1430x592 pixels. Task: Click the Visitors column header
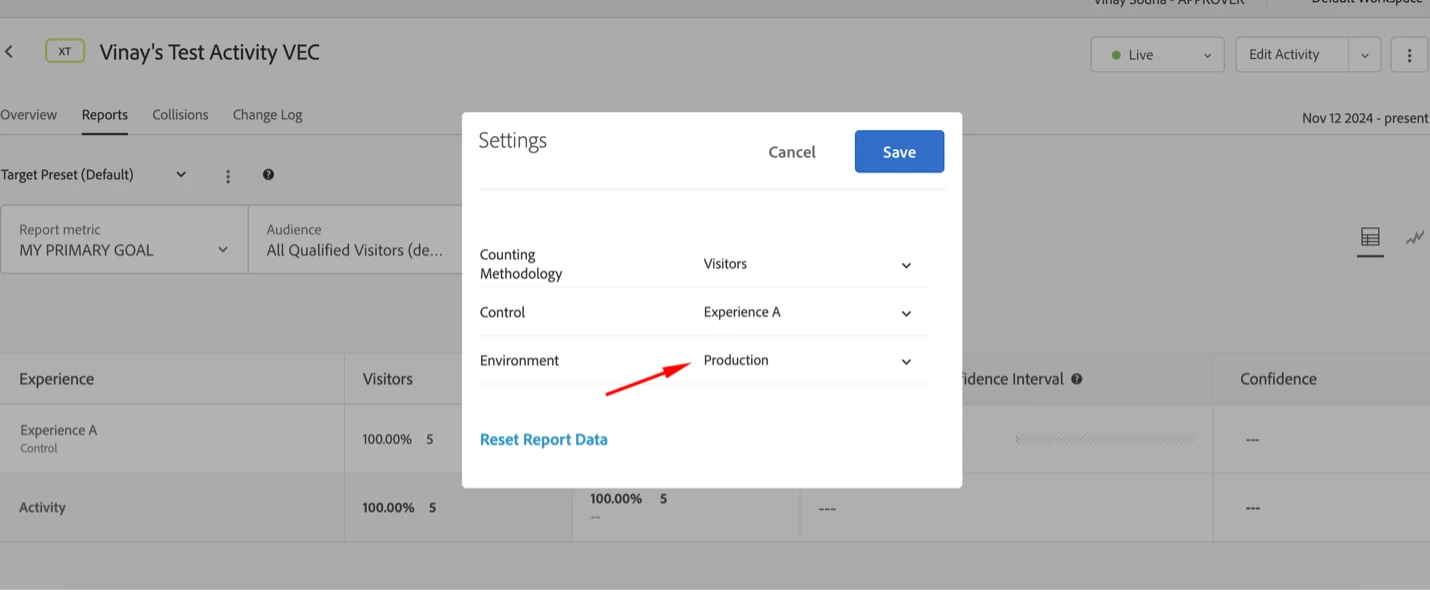pyautogui.click(x=388, y=379)
